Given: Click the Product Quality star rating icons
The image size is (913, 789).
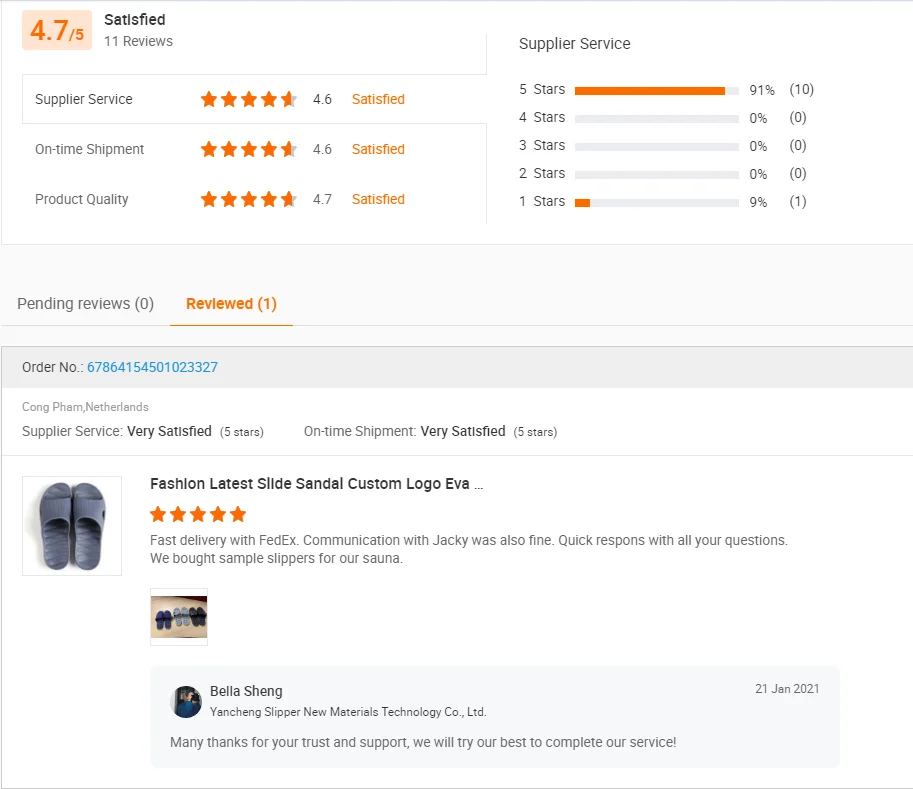Looking at the screenshot, I should tap(249, 199).
